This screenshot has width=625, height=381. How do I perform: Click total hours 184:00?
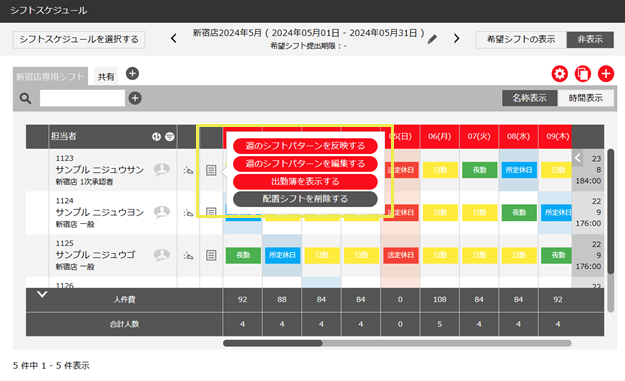click(588, 181)
